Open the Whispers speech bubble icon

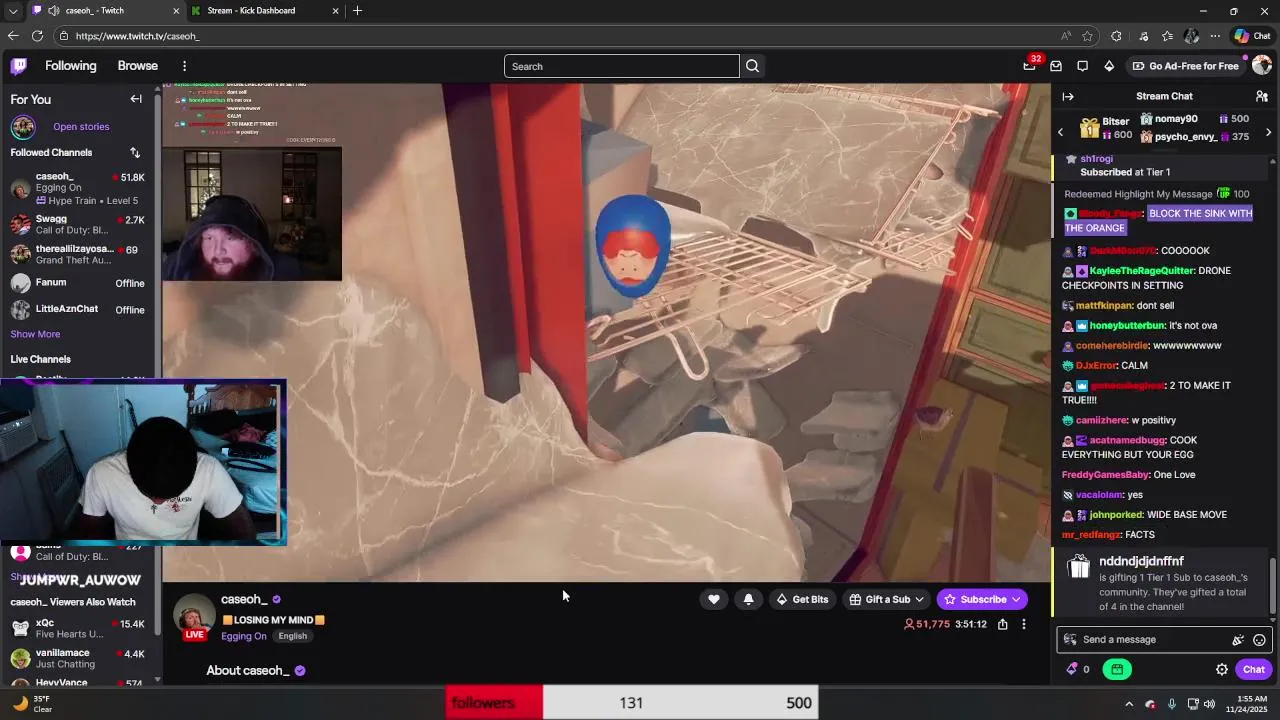point(1082,66)
